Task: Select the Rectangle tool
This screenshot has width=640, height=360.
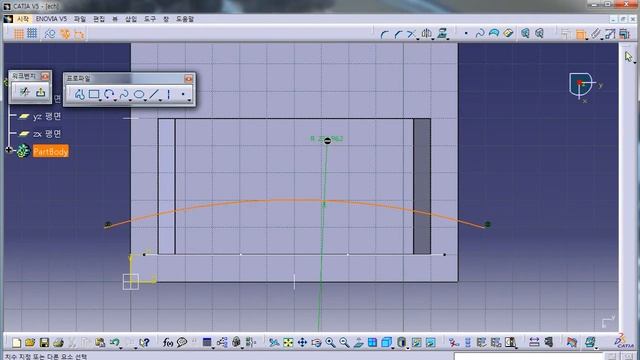Action: (94, 94)
